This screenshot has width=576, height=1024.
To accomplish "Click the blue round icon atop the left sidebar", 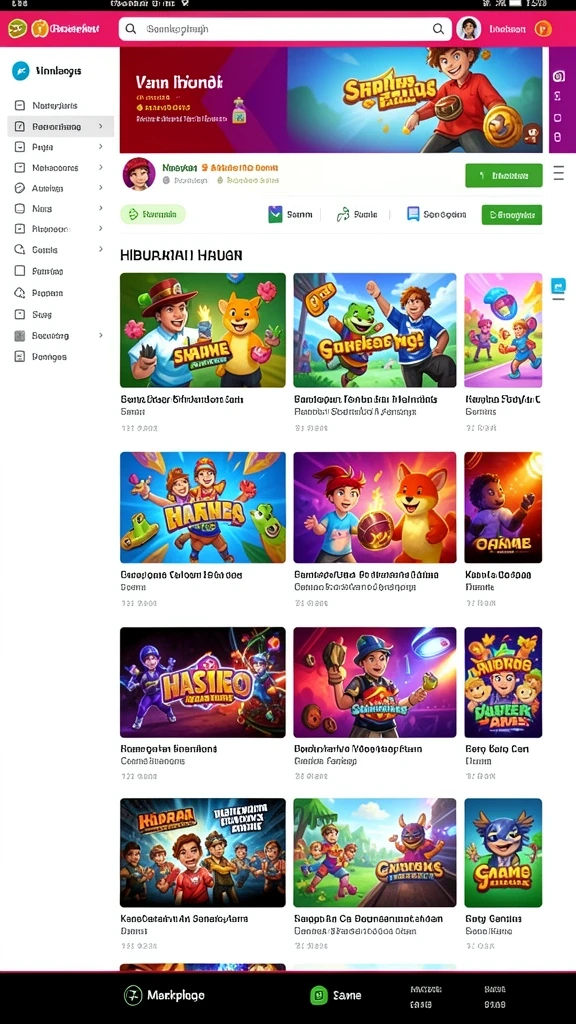I will (x=21, y=71).
